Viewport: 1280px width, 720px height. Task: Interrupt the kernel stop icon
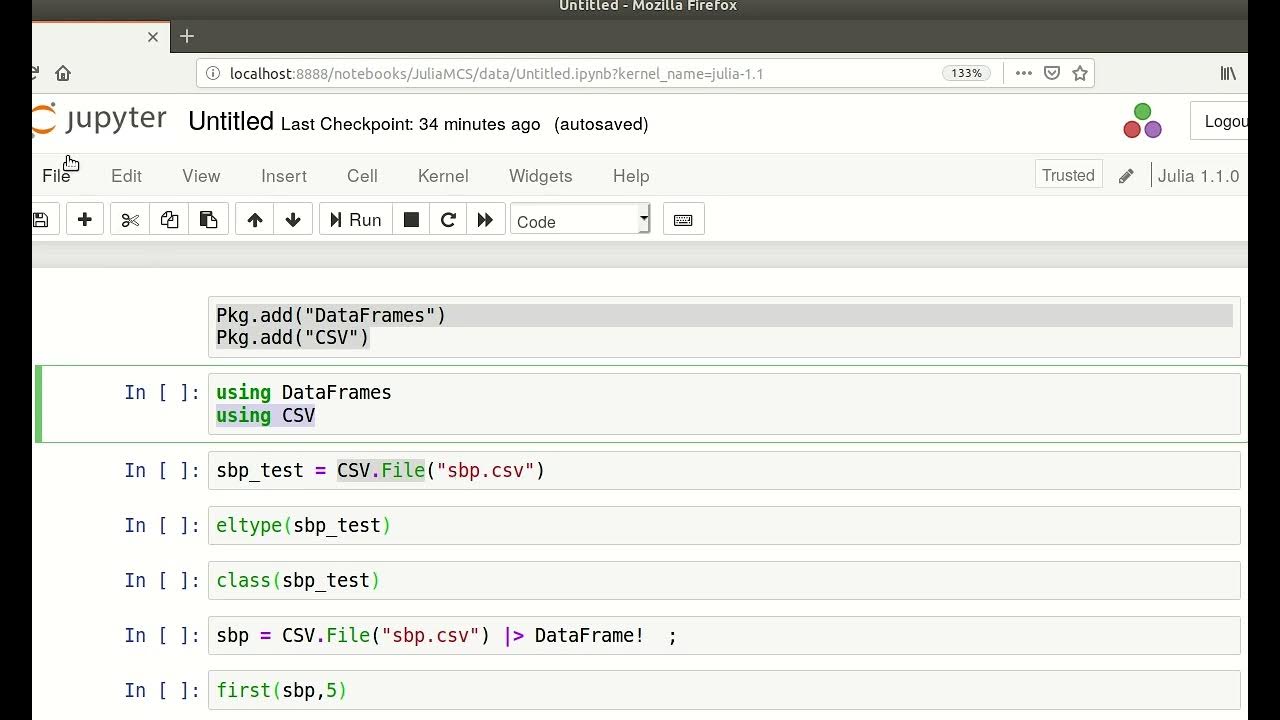411,220
